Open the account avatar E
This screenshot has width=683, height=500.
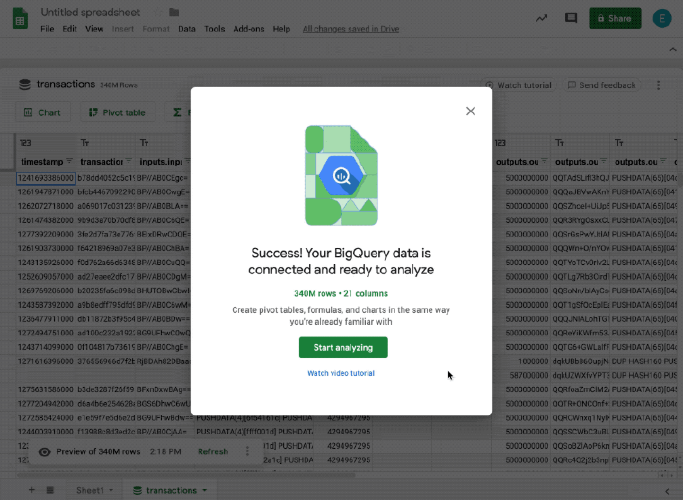[662, 18]
